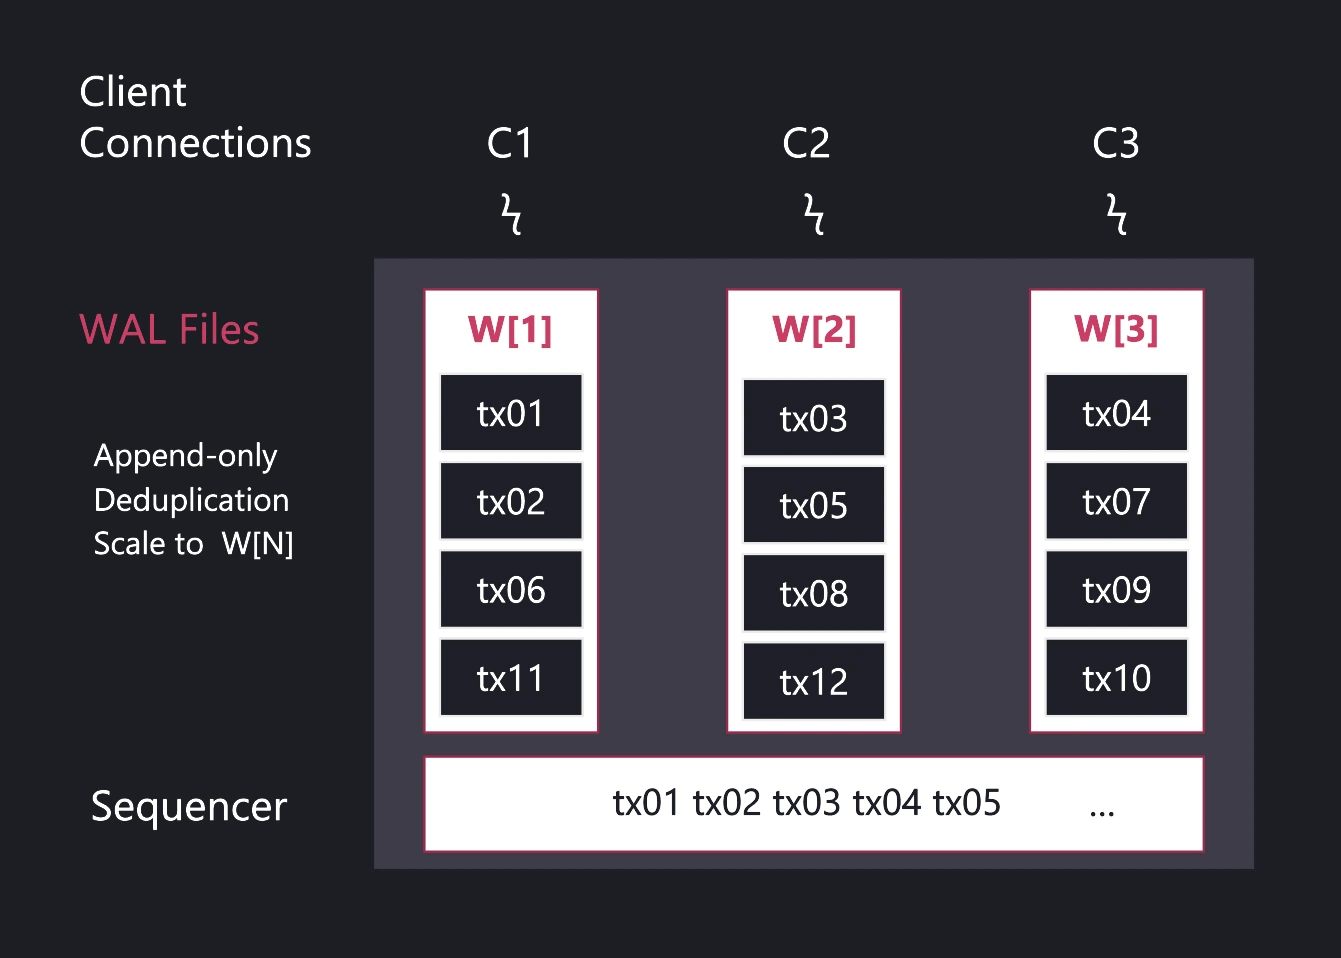1341x958 pixels.
Task: Select the tx07 transaction block
Action: pos(1117,501)
